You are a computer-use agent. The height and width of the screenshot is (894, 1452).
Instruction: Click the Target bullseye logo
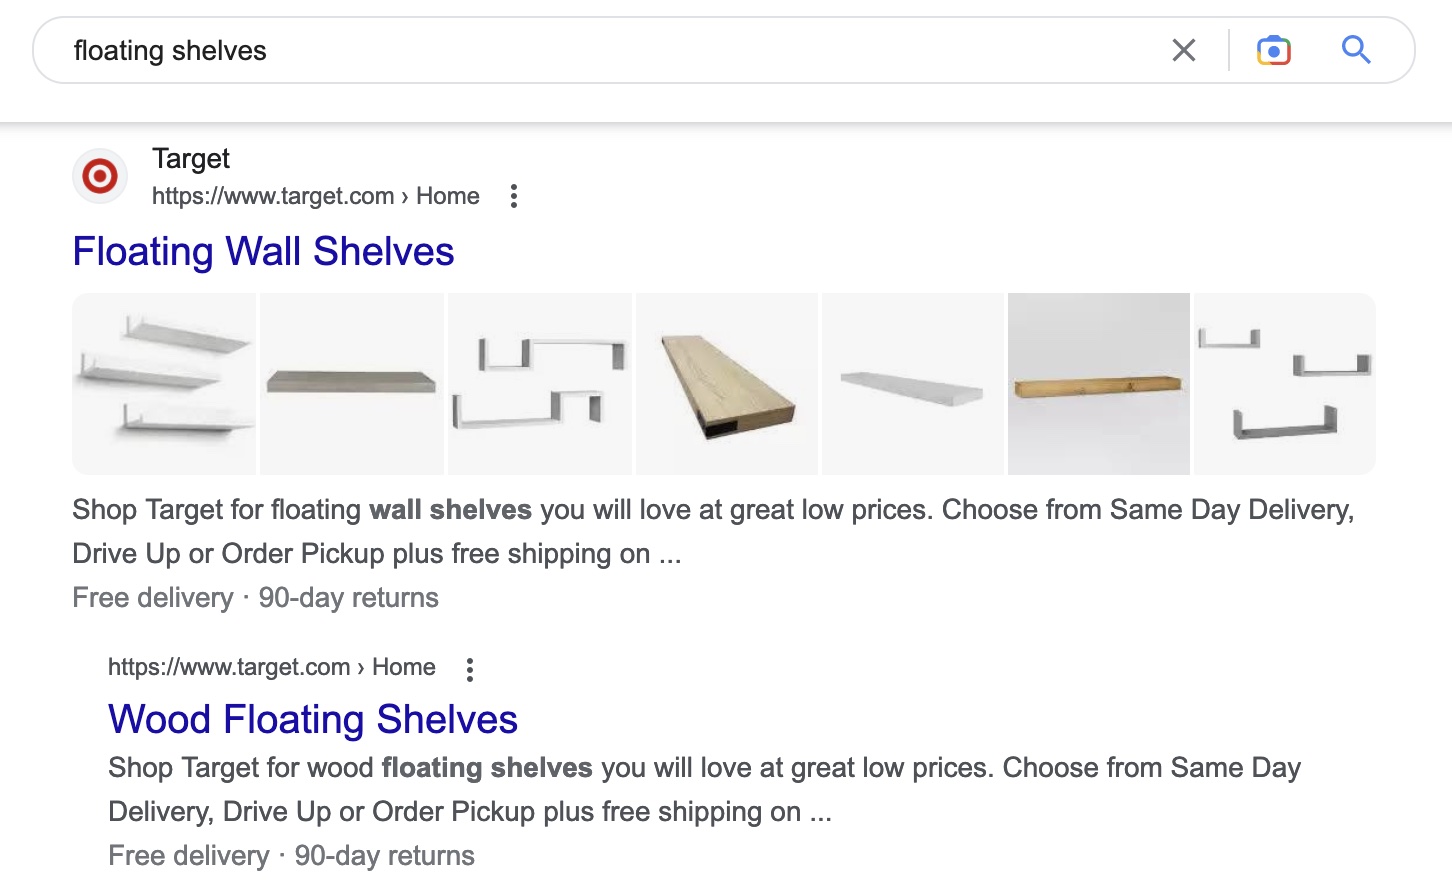(100, 176)
